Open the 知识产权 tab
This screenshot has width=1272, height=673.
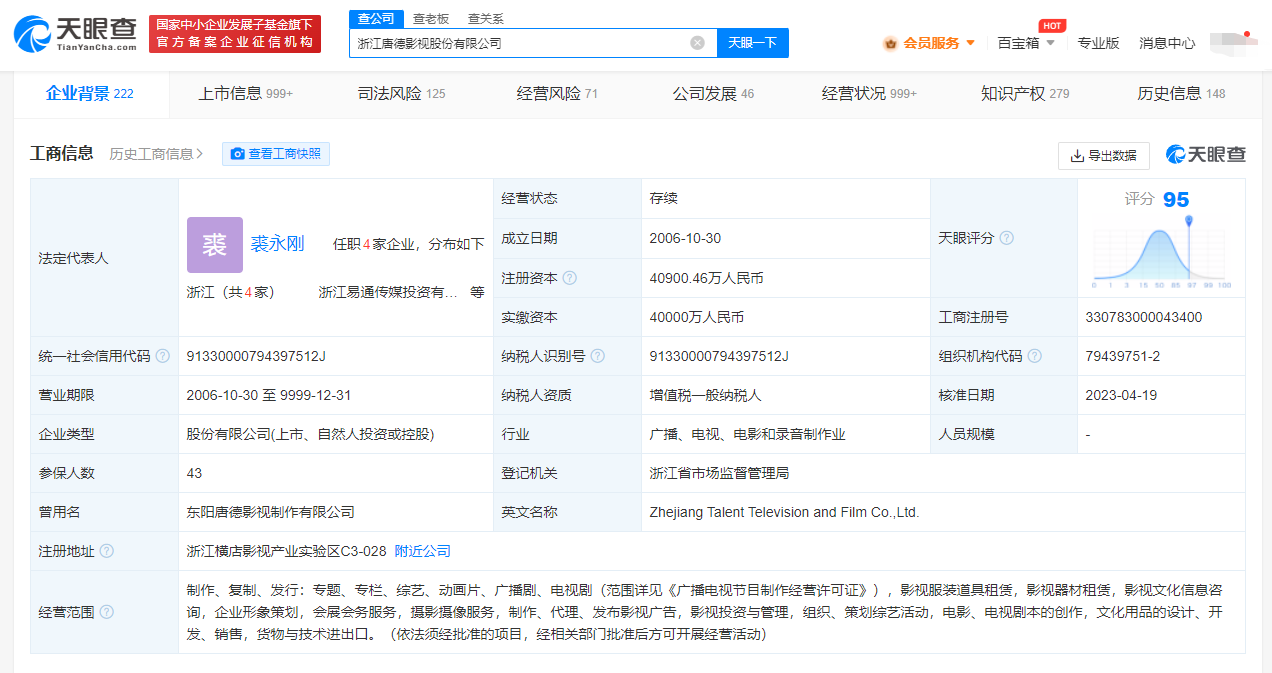[1025, 94]
